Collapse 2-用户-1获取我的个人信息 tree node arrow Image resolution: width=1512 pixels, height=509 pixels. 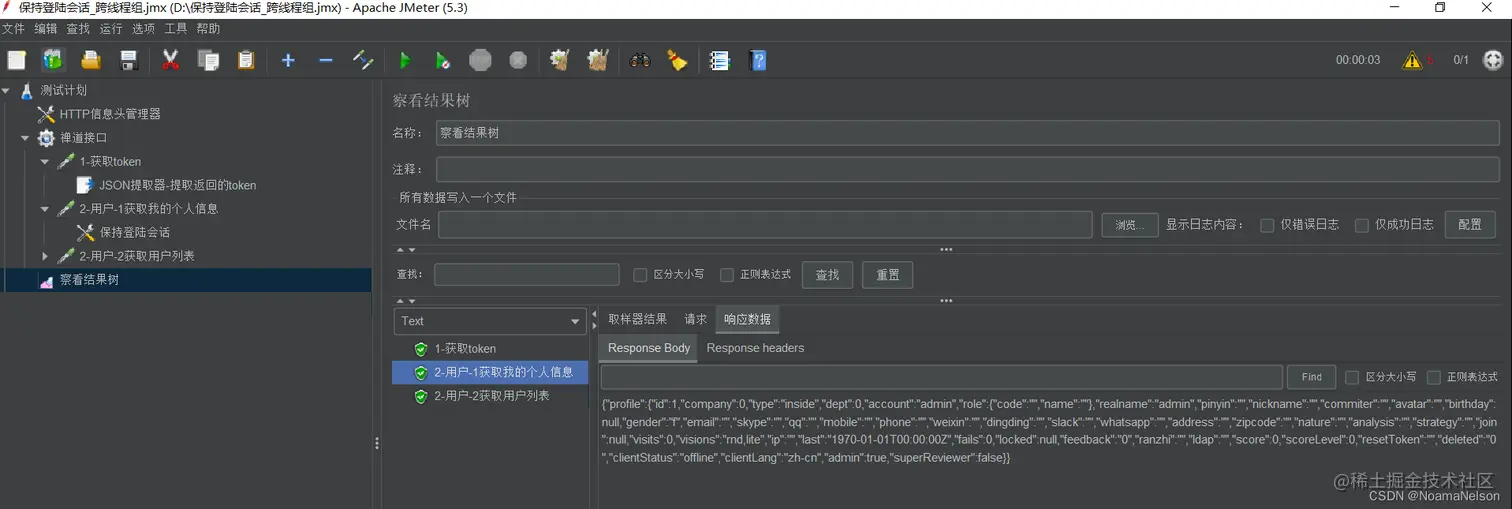tap(45, 209)
